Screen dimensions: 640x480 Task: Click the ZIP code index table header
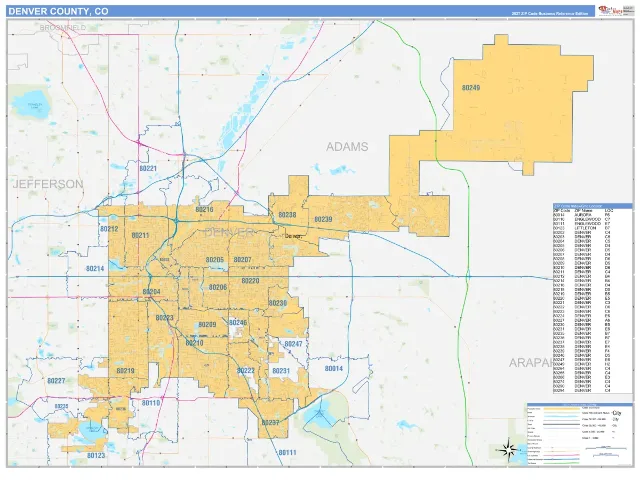coord(593,206)
